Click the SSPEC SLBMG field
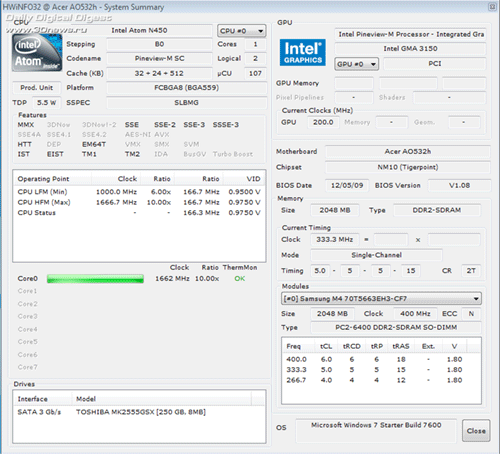The image size is (500, 454). coord(186,103)
